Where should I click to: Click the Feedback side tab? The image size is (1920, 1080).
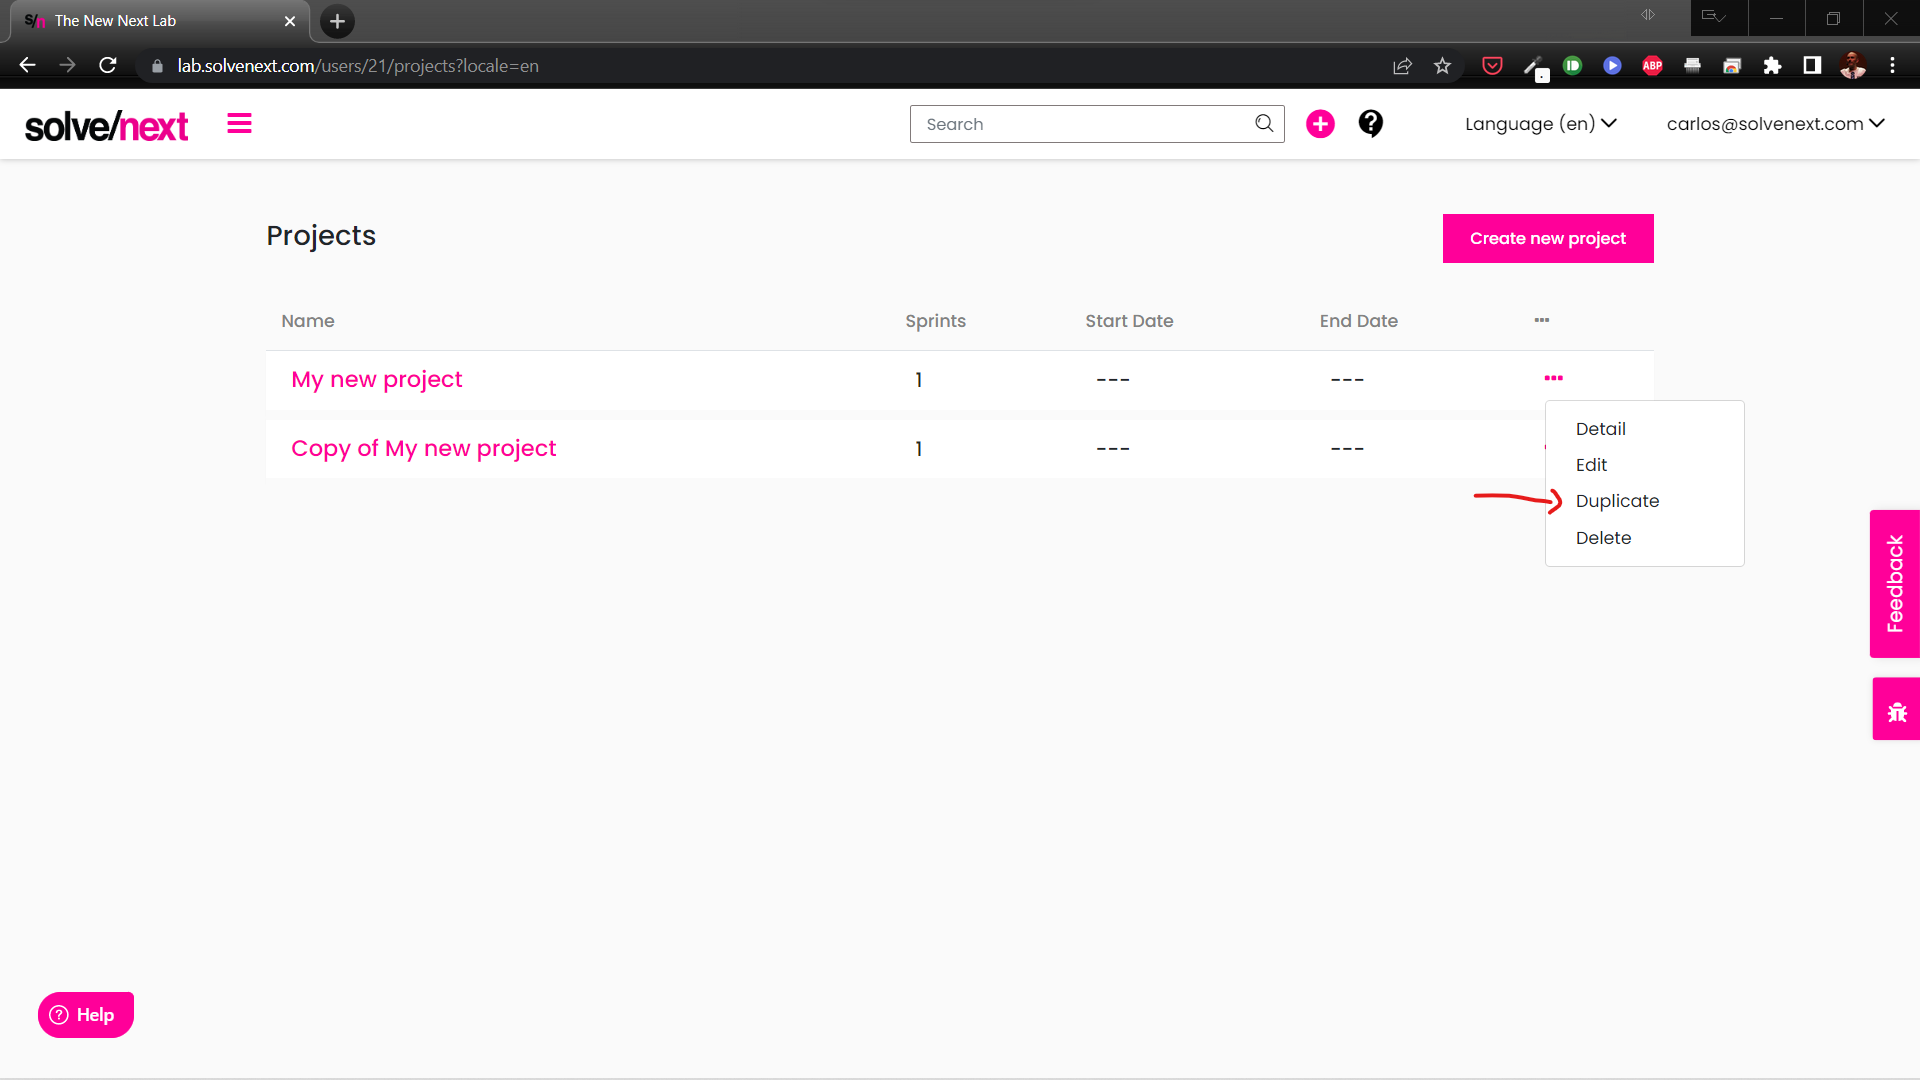pos(1895,583)
